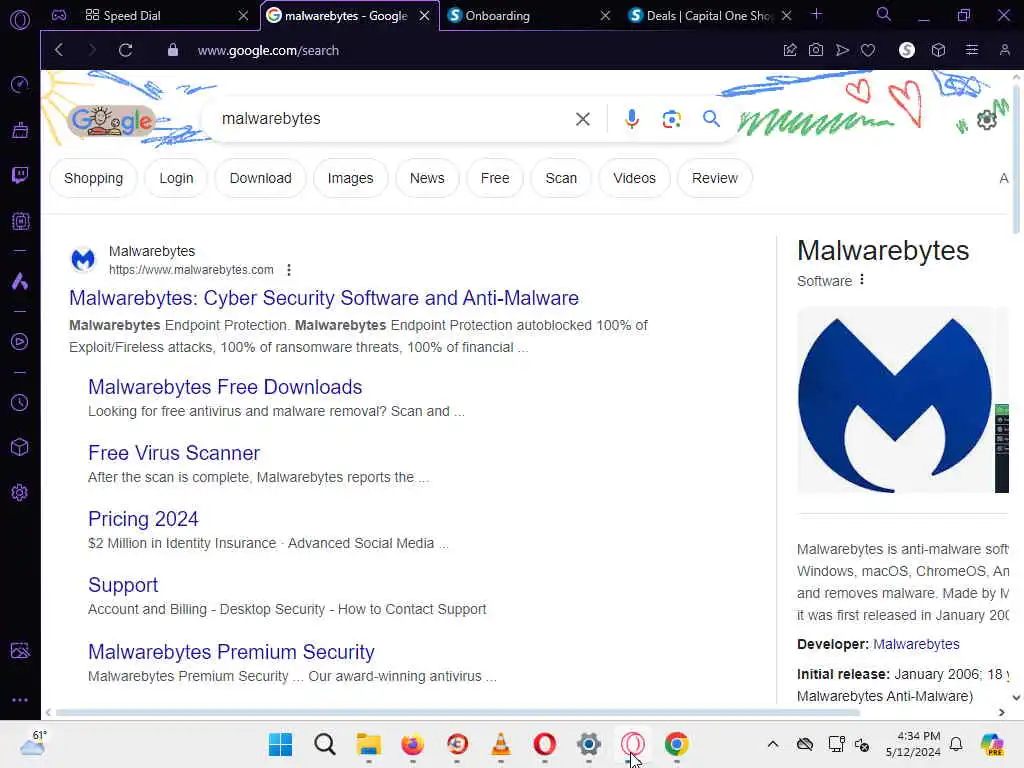Image resolution: width=1024 pixels, height=768 pixels.
Task: Open Twitch panel in sidebar
Action: pos(20,175)
